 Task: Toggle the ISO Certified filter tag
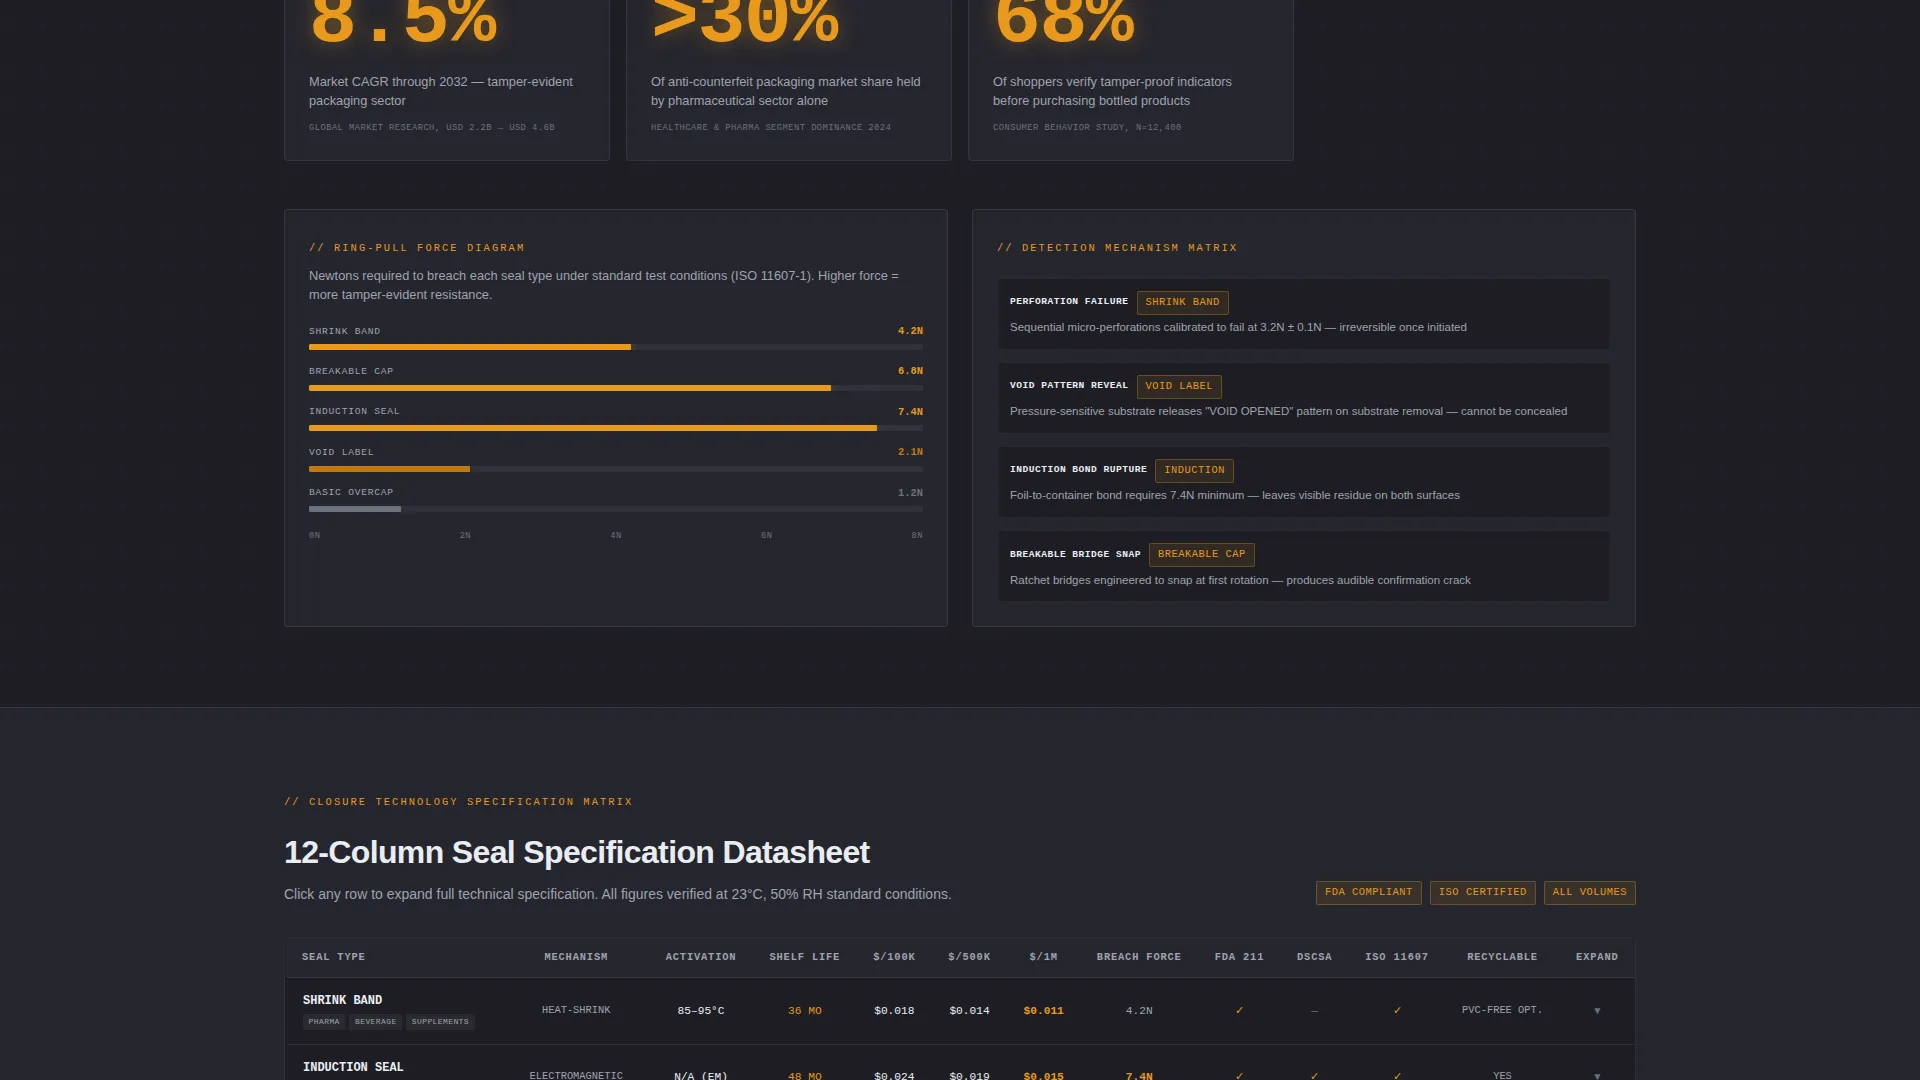click(1482, 892)
